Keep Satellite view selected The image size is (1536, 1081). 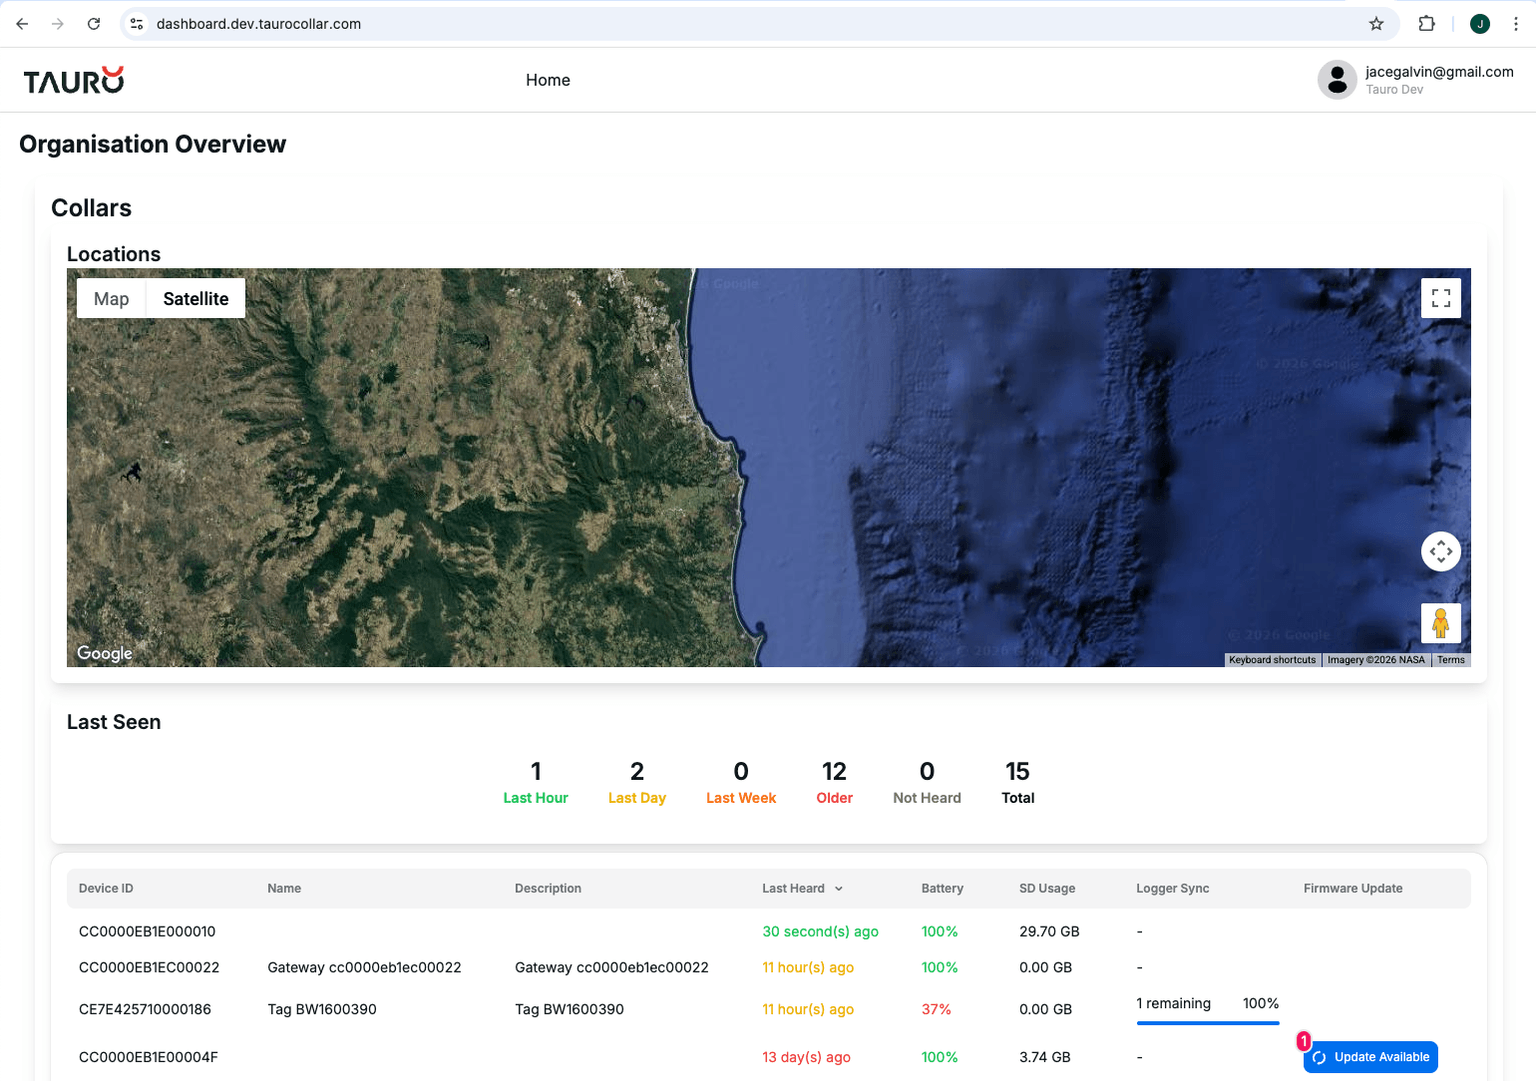tap(195, 298)
